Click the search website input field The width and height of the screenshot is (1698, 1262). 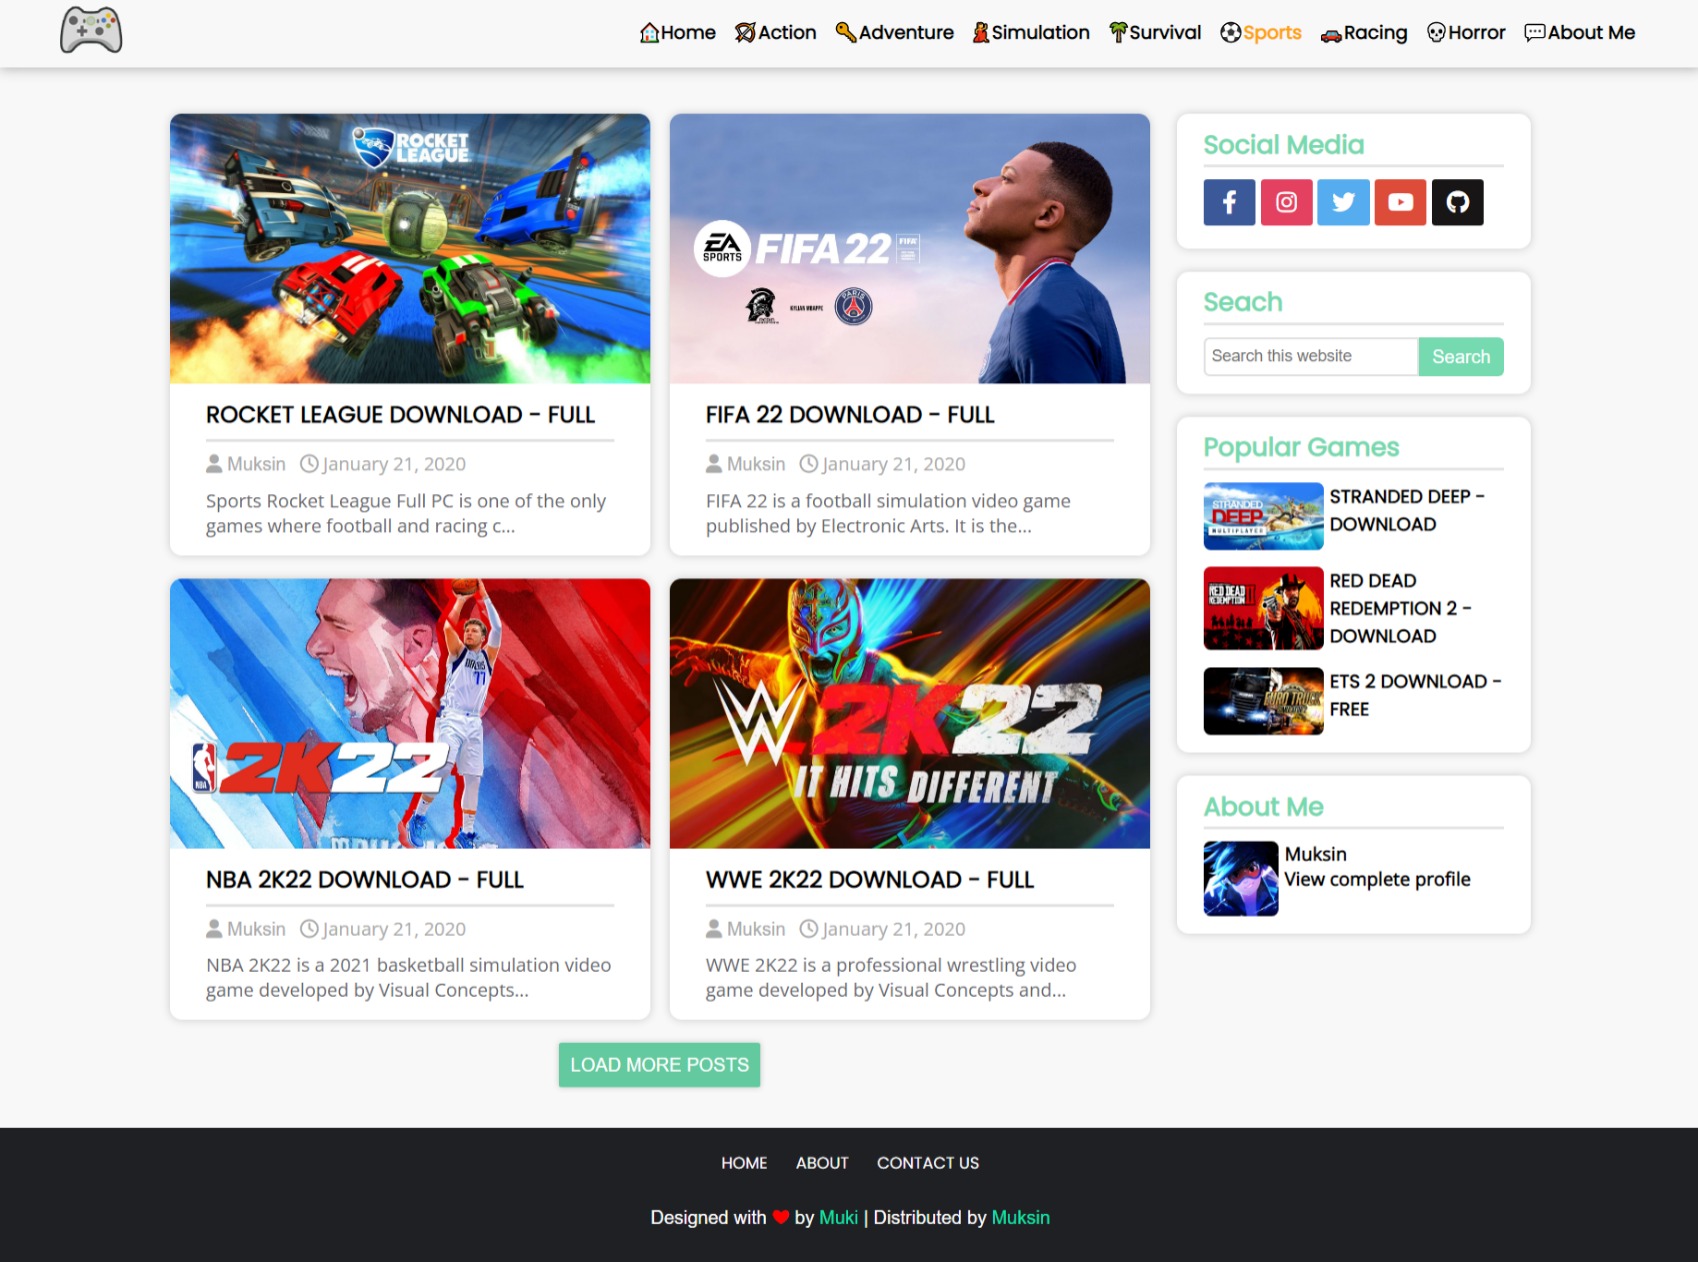pos(1308,356)
